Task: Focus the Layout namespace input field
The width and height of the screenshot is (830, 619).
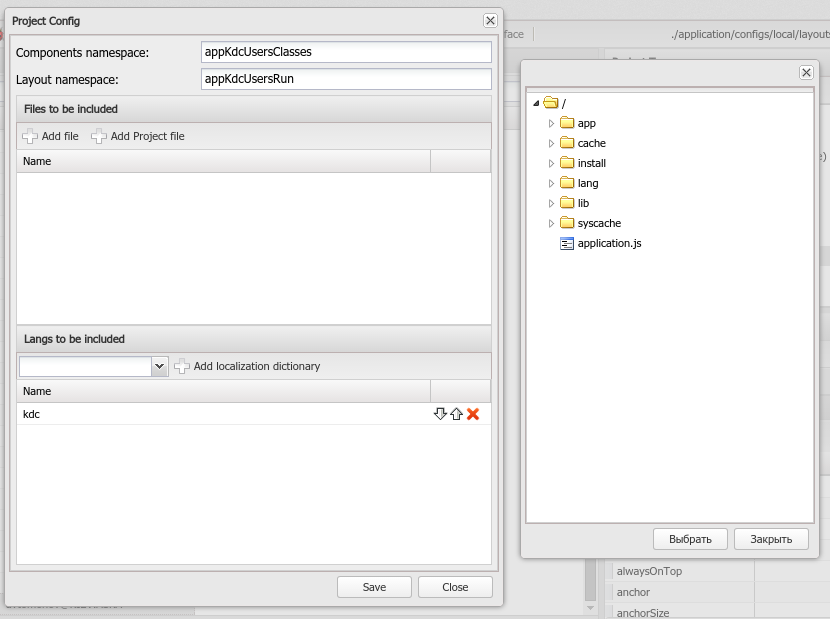Action: click(x=346, y=79)
